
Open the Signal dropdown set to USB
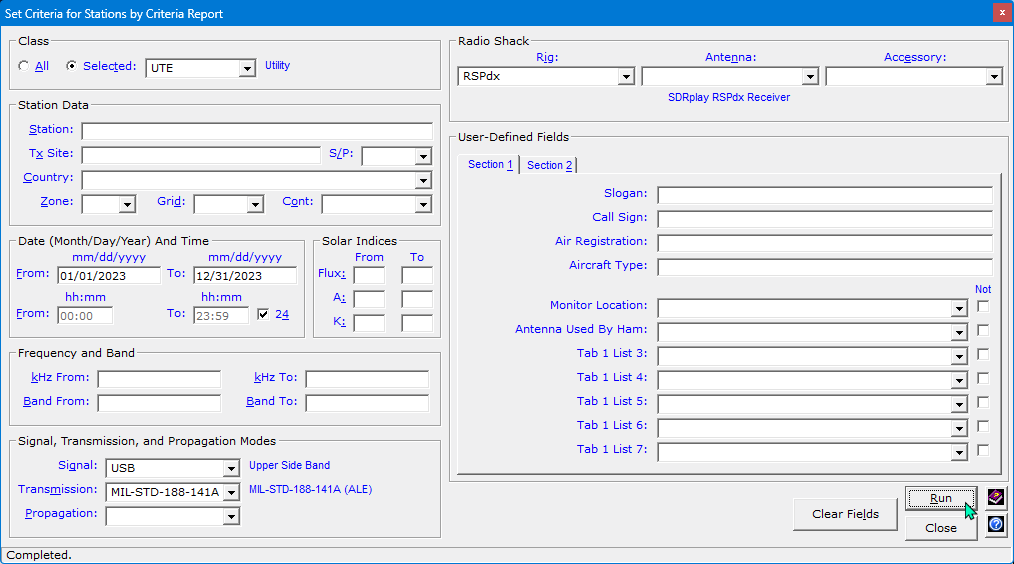[231, 467]
